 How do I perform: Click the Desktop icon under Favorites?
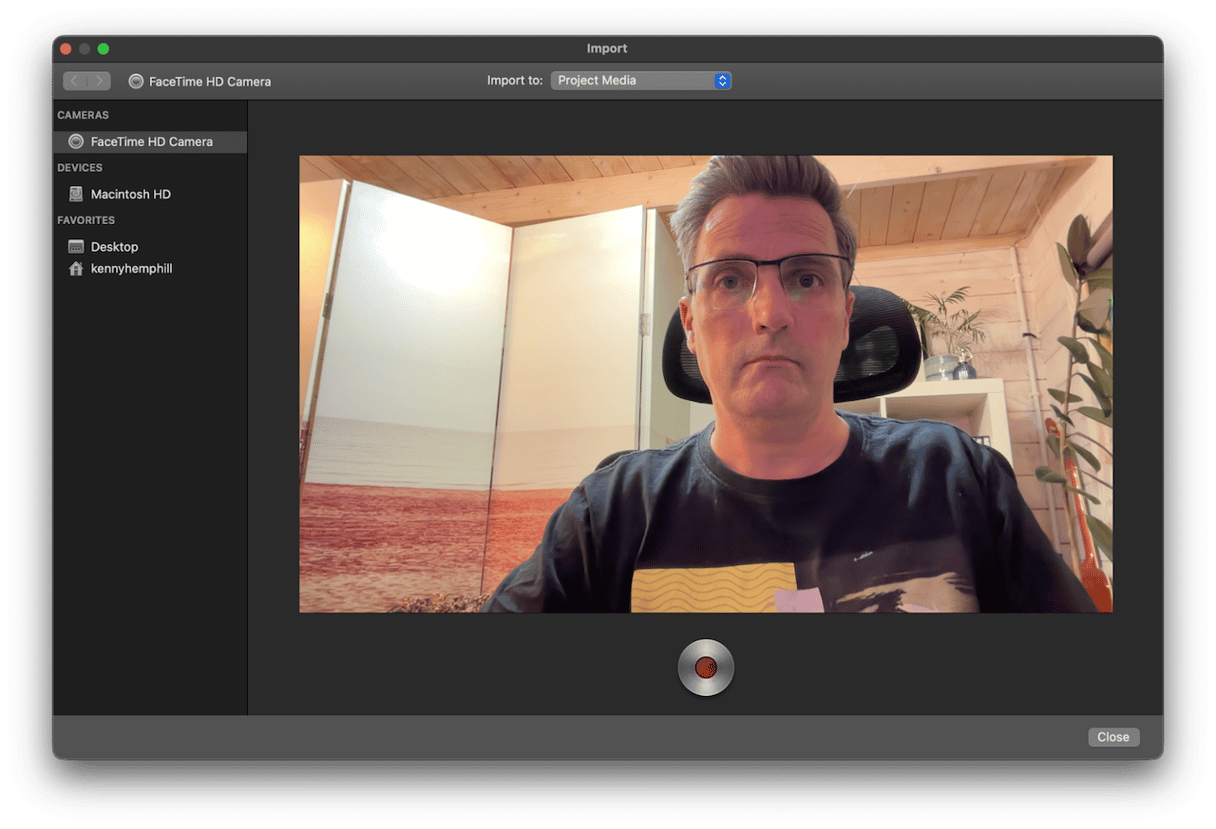(76, 247)
